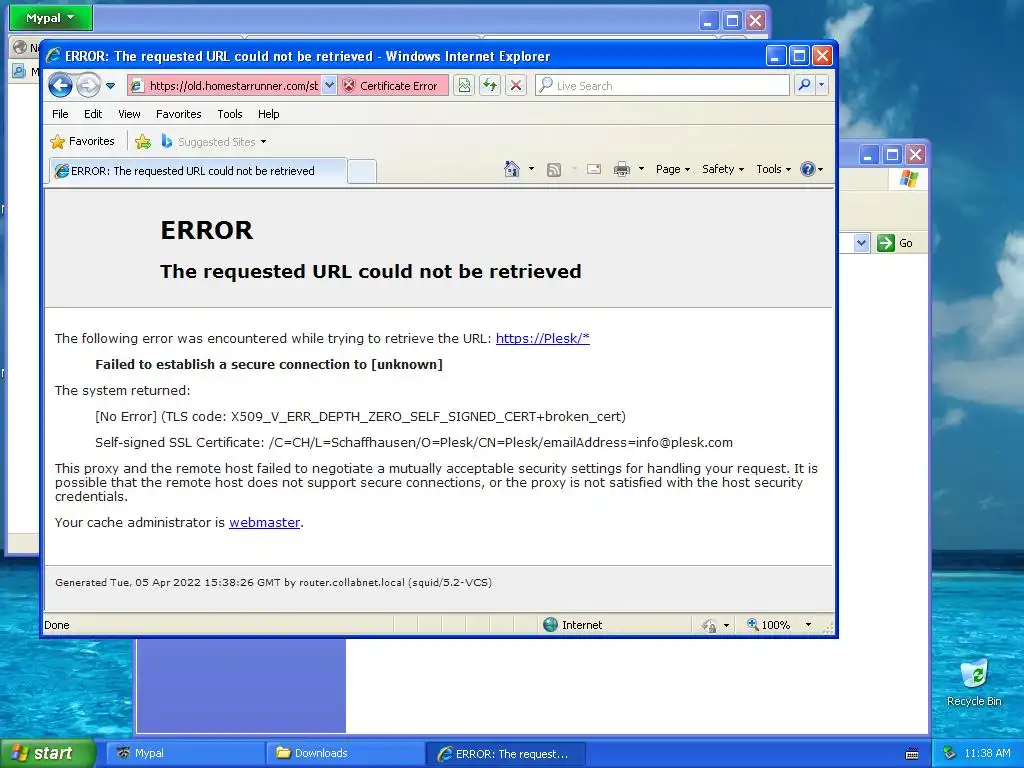
Task: Open the Favorites star button panel
Action: tap(83, 141)
